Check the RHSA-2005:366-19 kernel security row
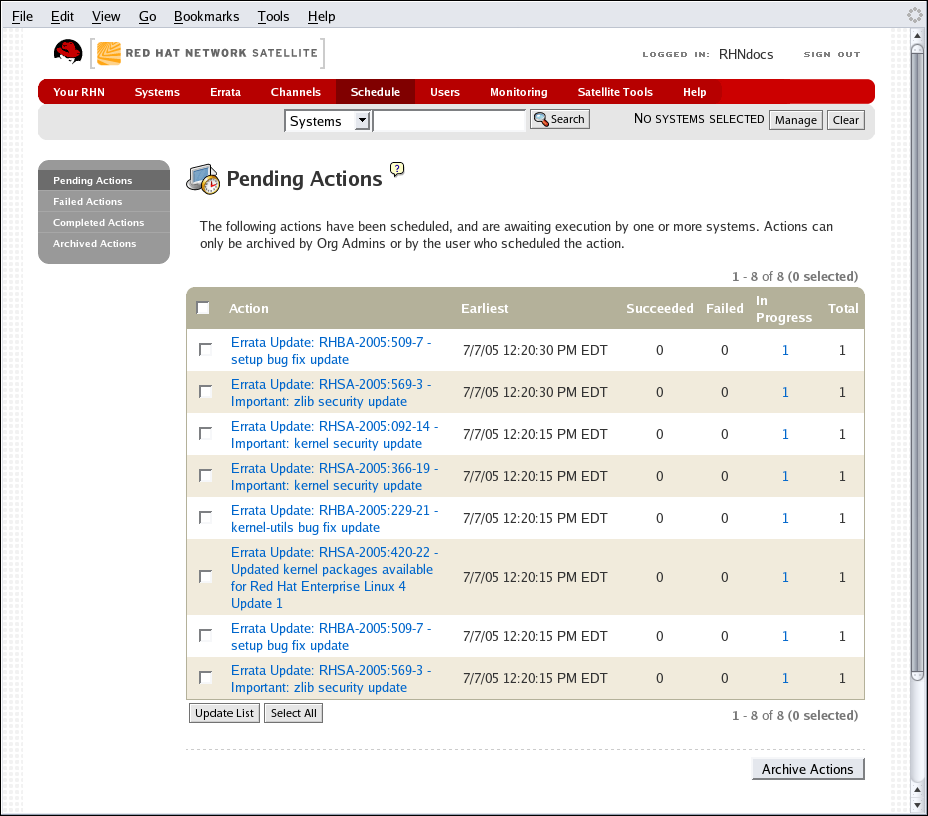The width and height of the screenshot is (928, 816). pos(205,476)
